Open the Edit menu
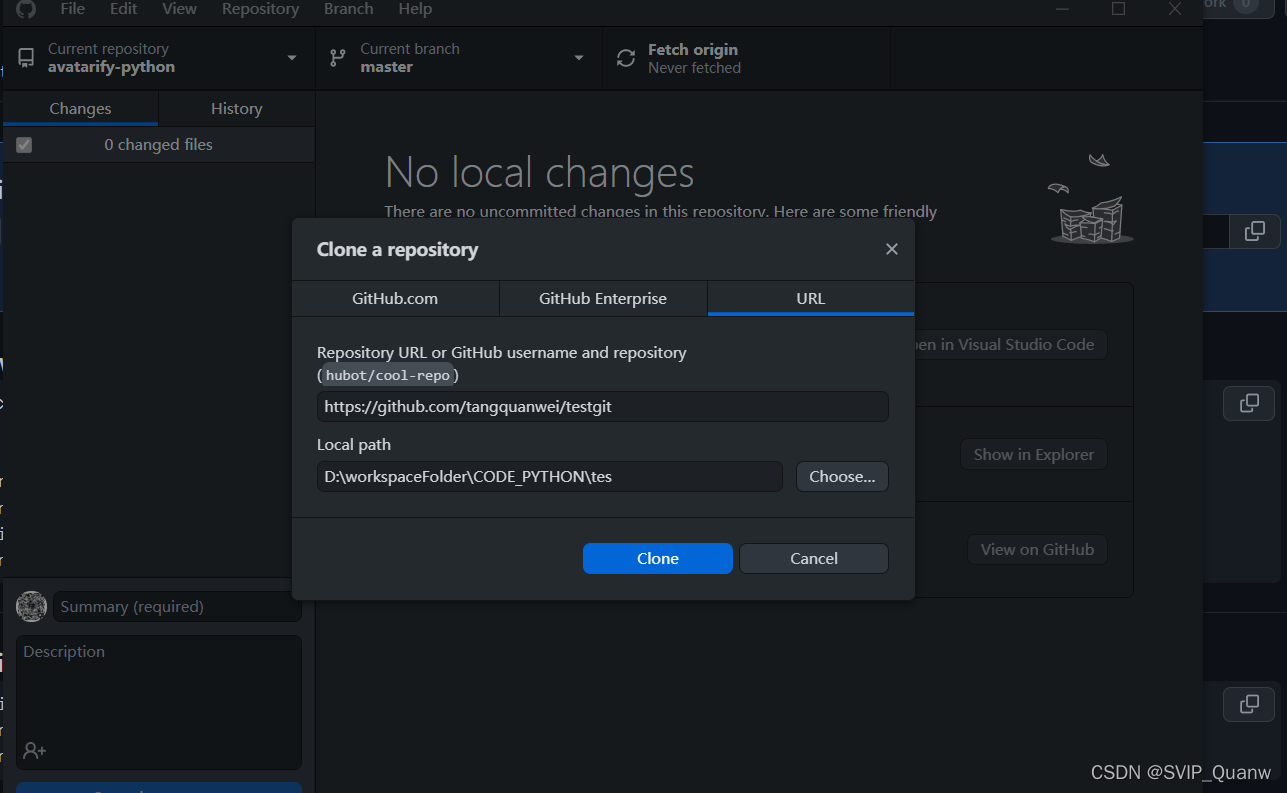1287x793 pixels. 124,9
